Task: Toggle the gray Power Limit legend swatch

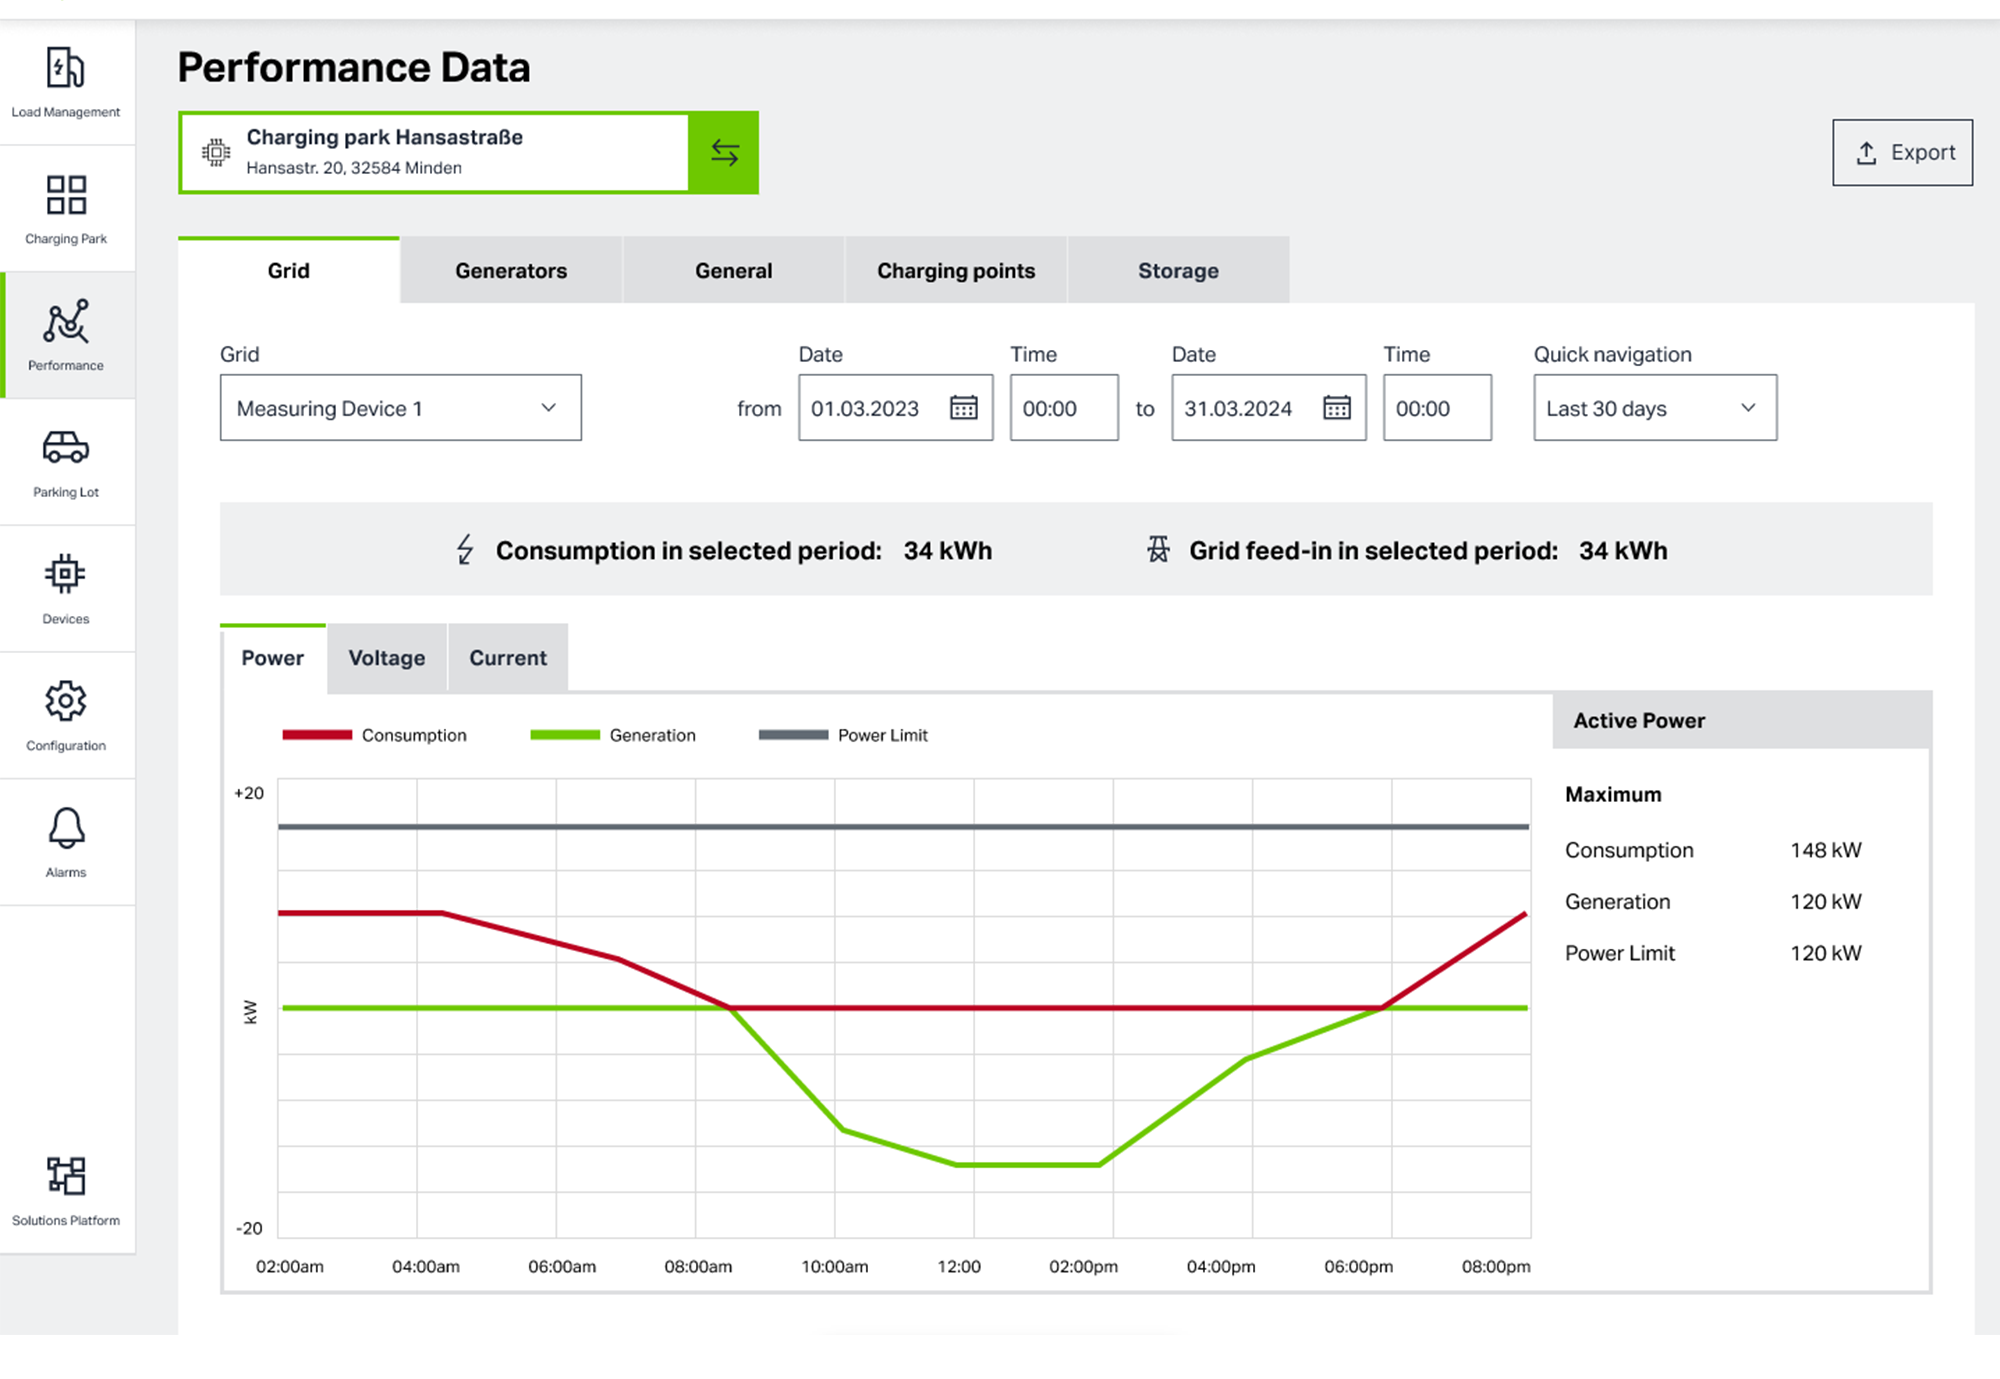Action: [x=793, y=735]
